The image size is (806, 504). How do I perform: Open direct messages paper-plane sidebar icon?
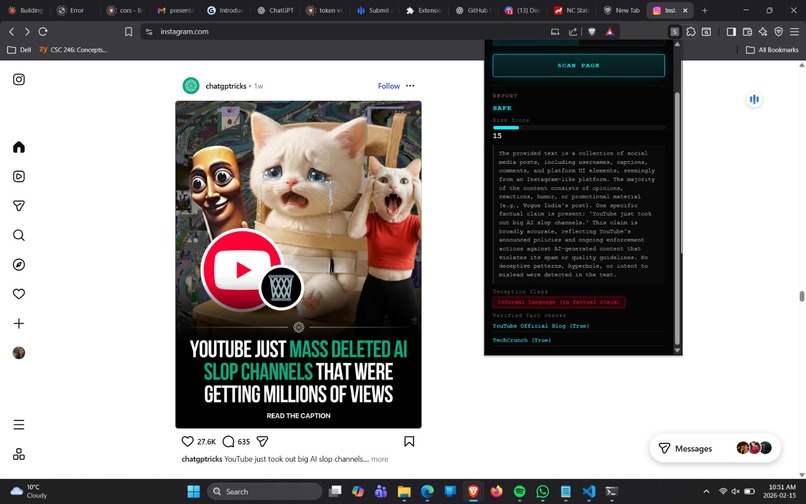(19, 206)
